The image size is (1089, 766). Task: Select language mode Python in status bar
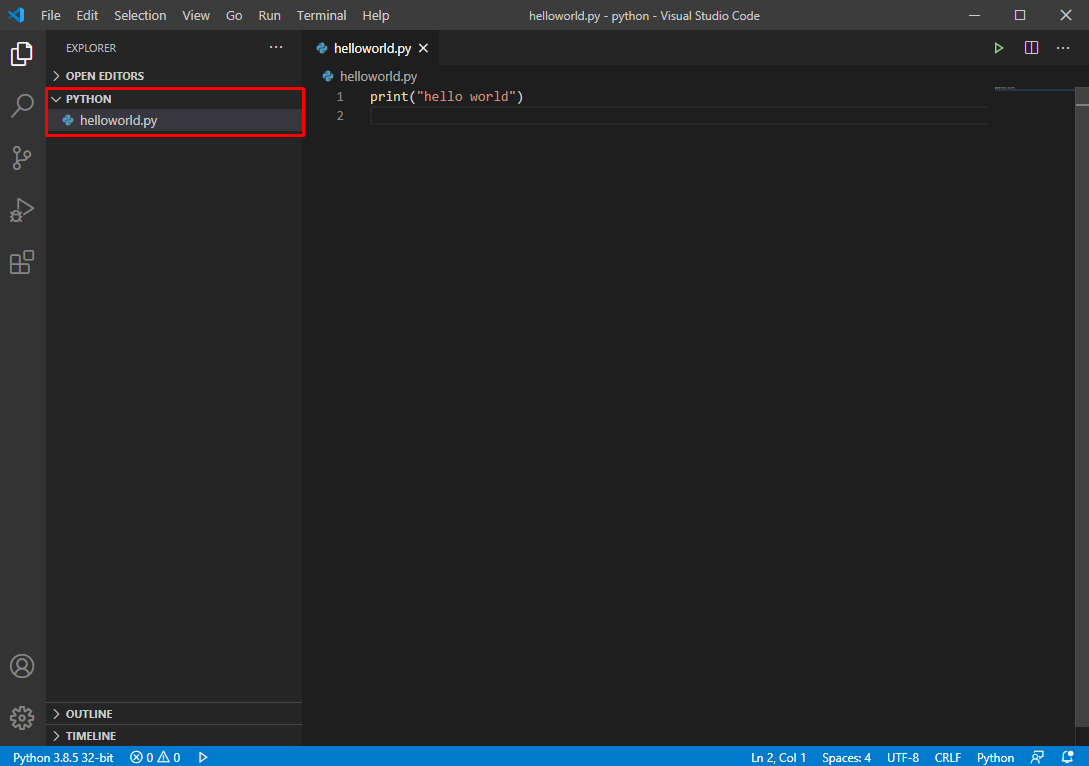[995, 757]
